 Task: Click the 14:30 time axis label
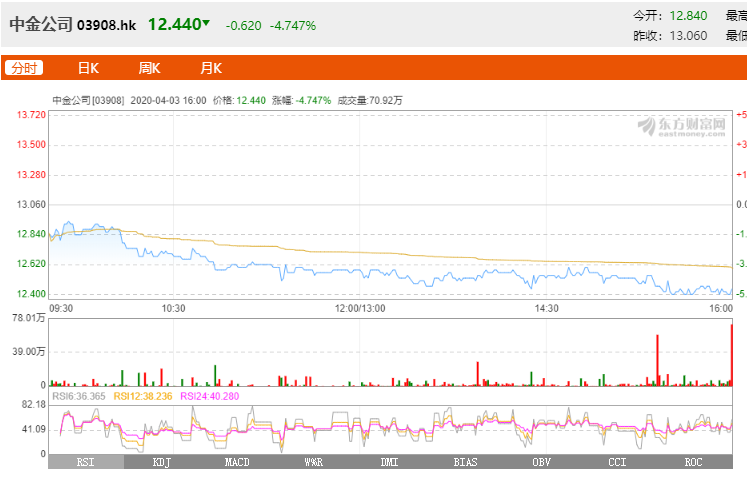[x=546, y=308]
